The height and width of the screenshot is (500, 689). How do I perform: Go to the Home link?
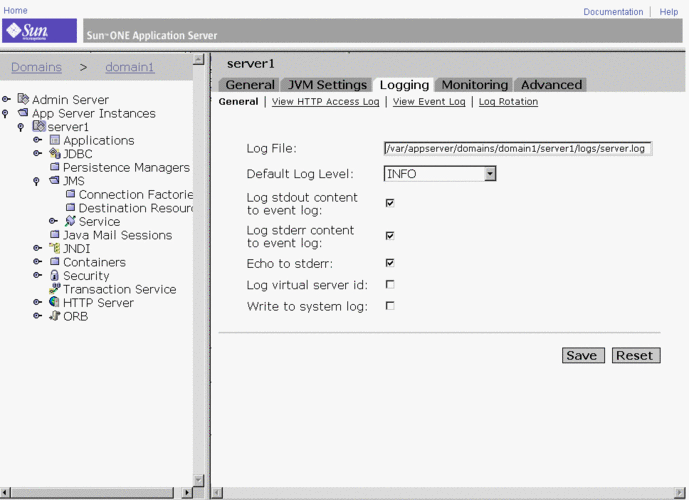pos(15,10)
